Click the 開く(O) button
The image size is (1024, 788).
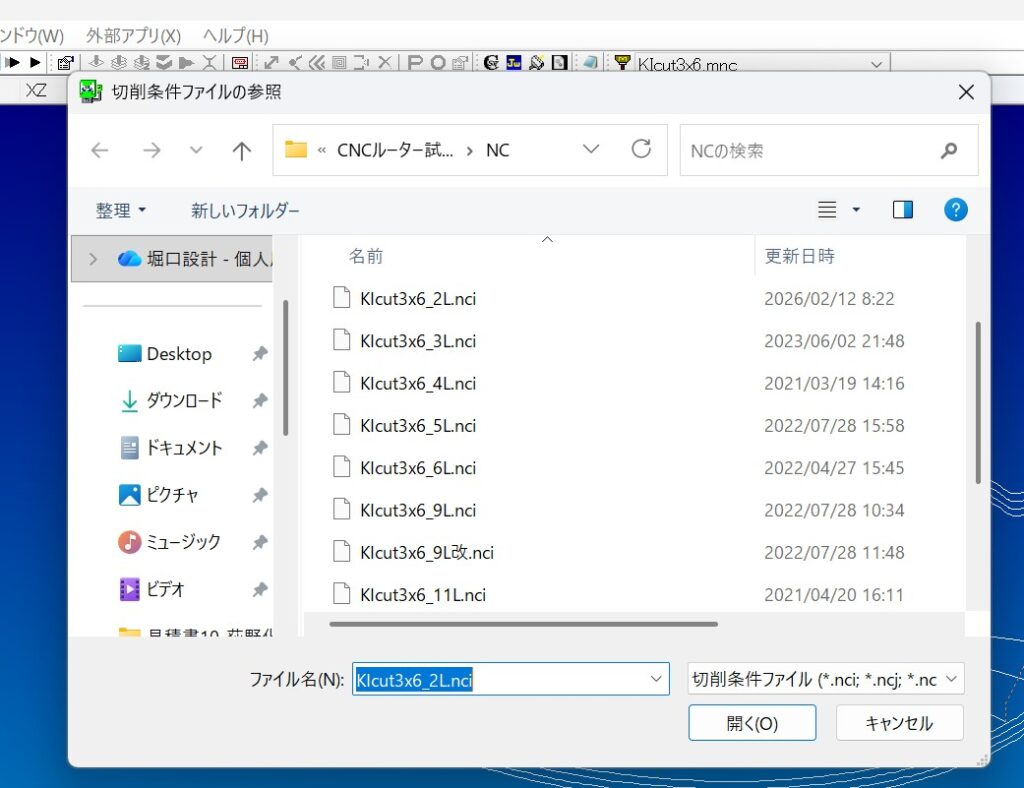[x=752, y=723]
